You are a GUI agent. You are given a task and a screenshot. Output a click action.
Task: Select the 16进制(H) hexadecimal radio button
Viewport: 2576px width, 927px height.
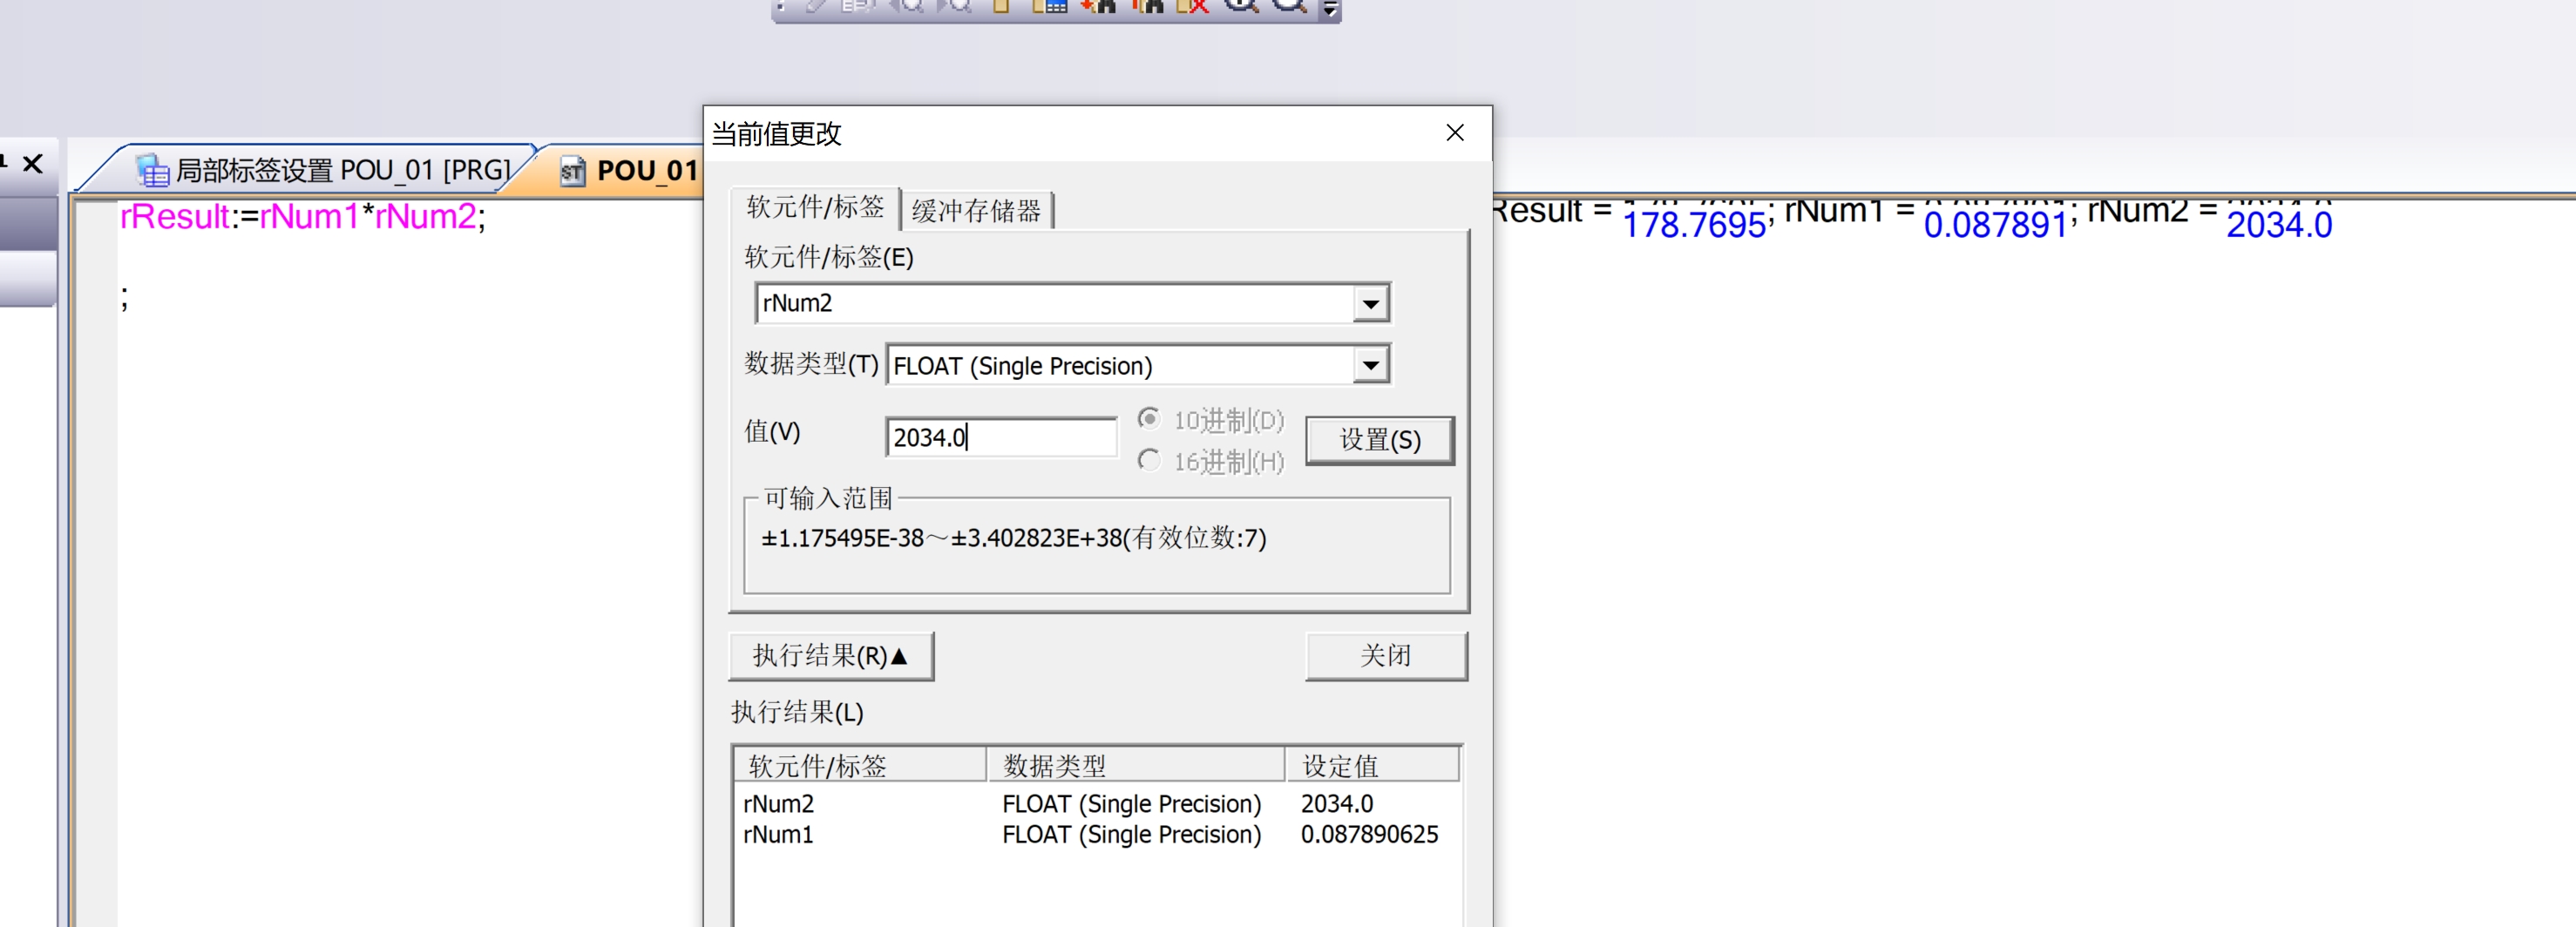pos(1149,460)
